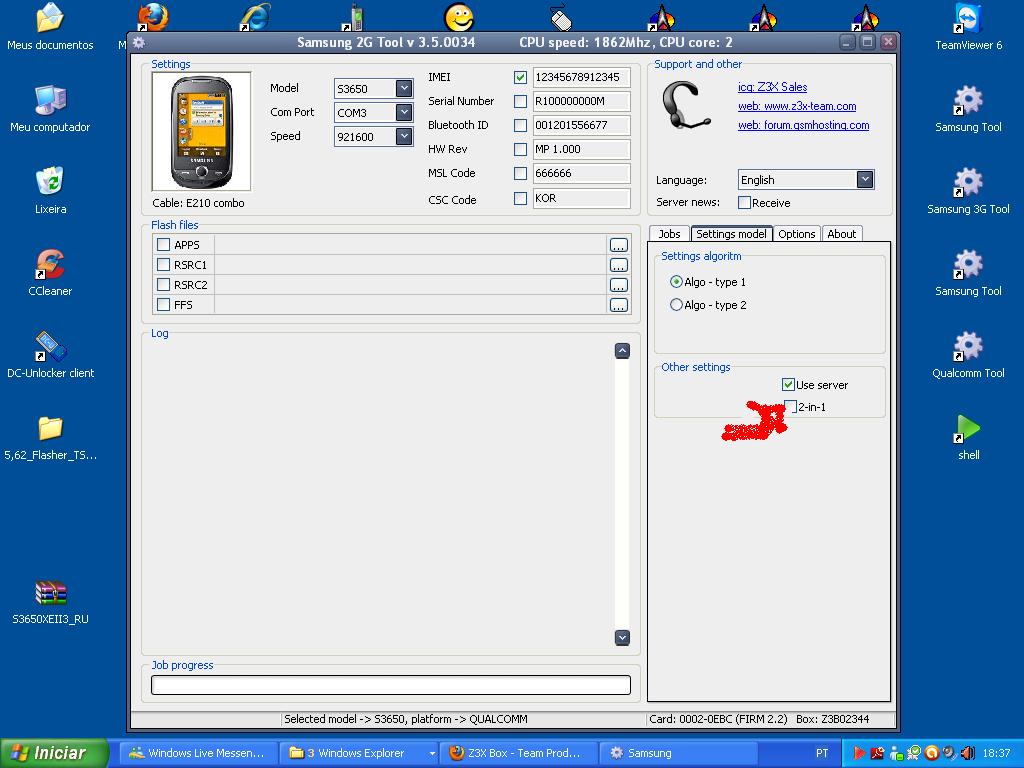
Task: Open the icq: Z3X Sales link
Action: coord(773,87)
